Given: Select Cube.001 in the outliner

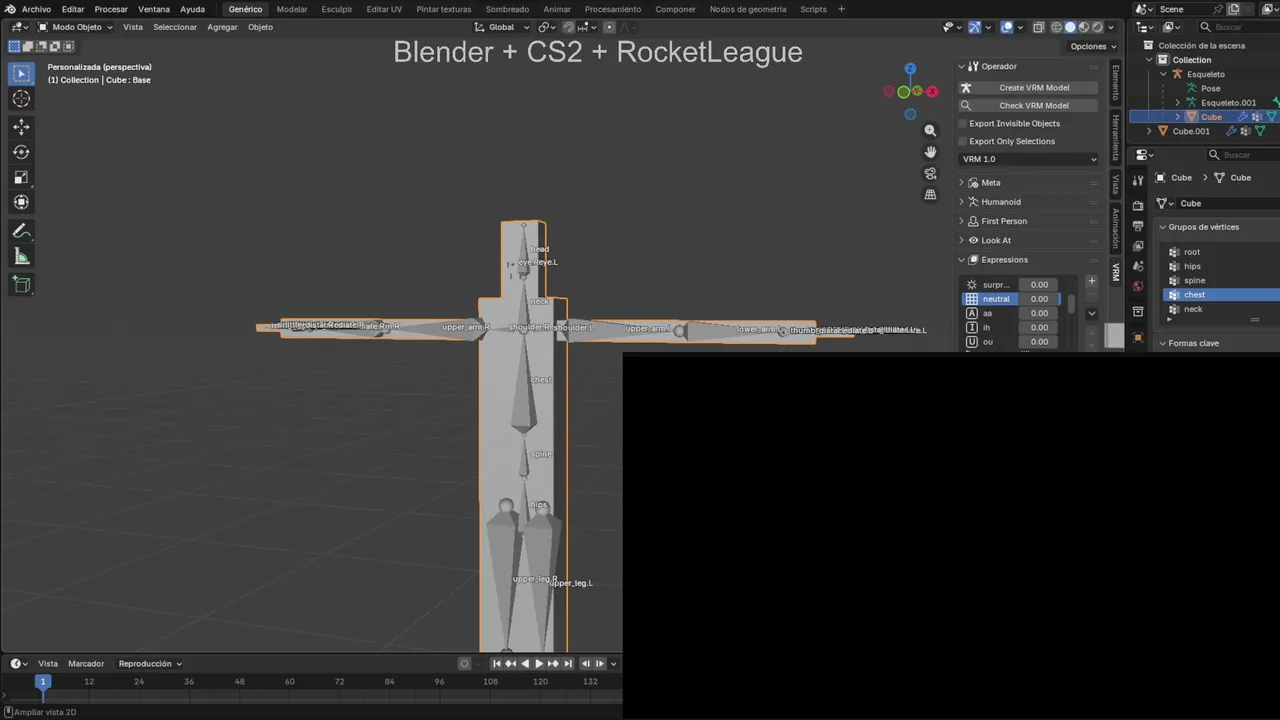Looking at the screenshot, I should (1190, 131).
